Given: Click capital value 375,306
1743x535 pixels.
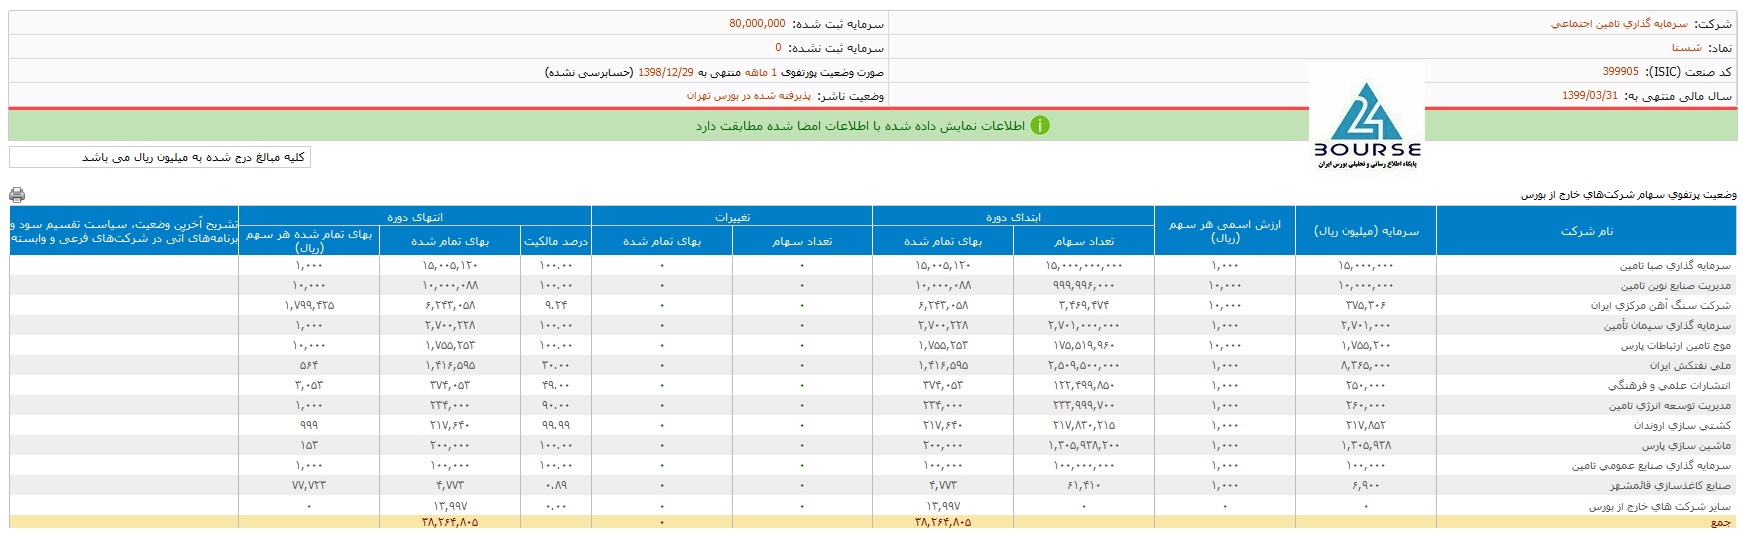Looking at the screenshot, I should (x=1366, y=305).
